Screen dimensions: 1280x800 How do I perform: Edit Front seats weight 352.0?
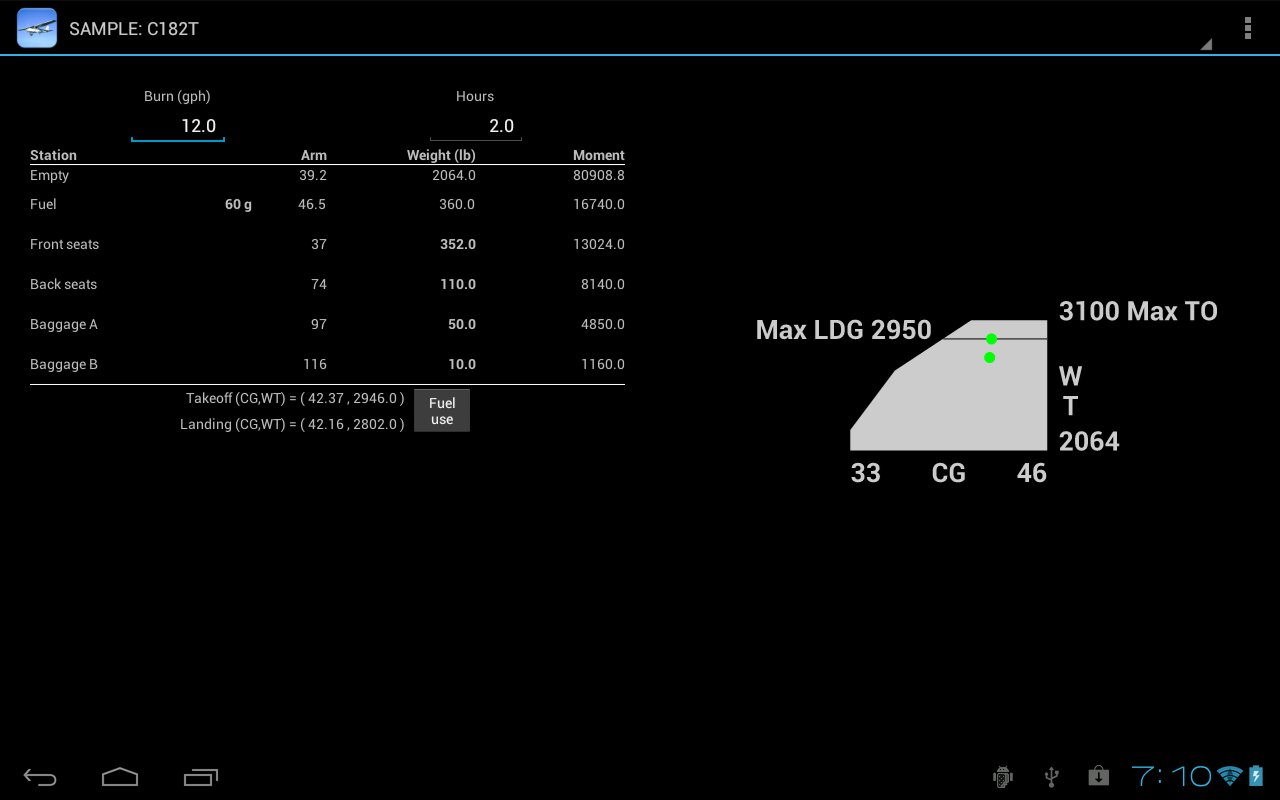click(x=458, y=244)
